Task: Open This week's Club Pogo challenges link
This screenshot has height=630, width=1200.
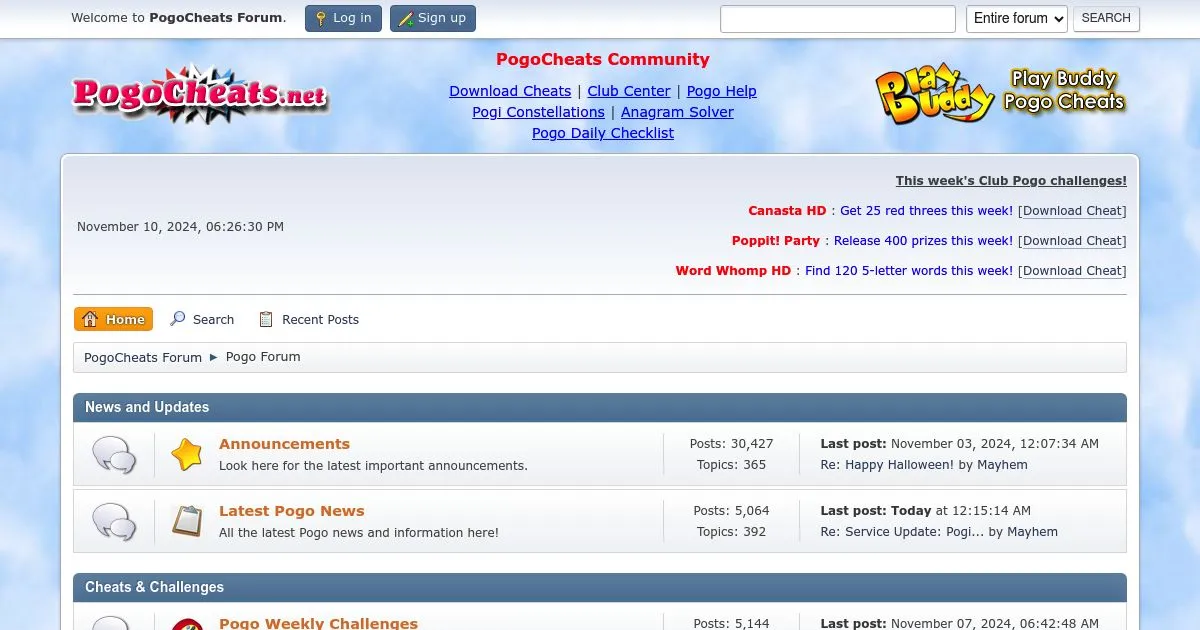Action: pos(1011,181)
